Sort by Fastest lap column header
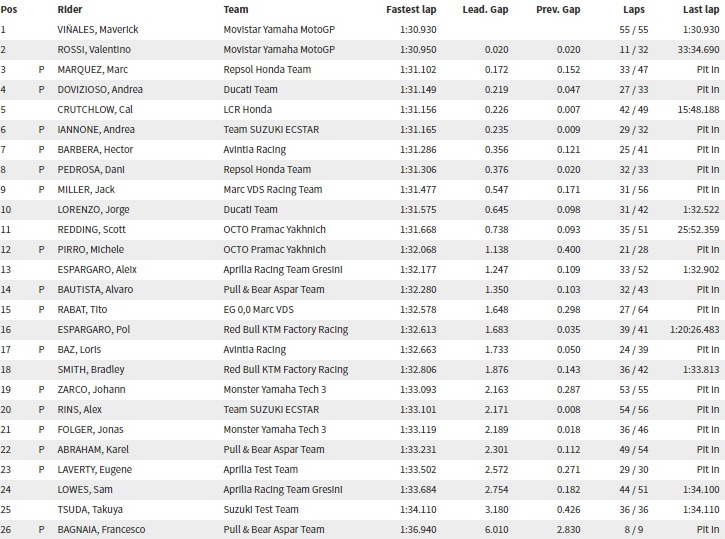 409,9
